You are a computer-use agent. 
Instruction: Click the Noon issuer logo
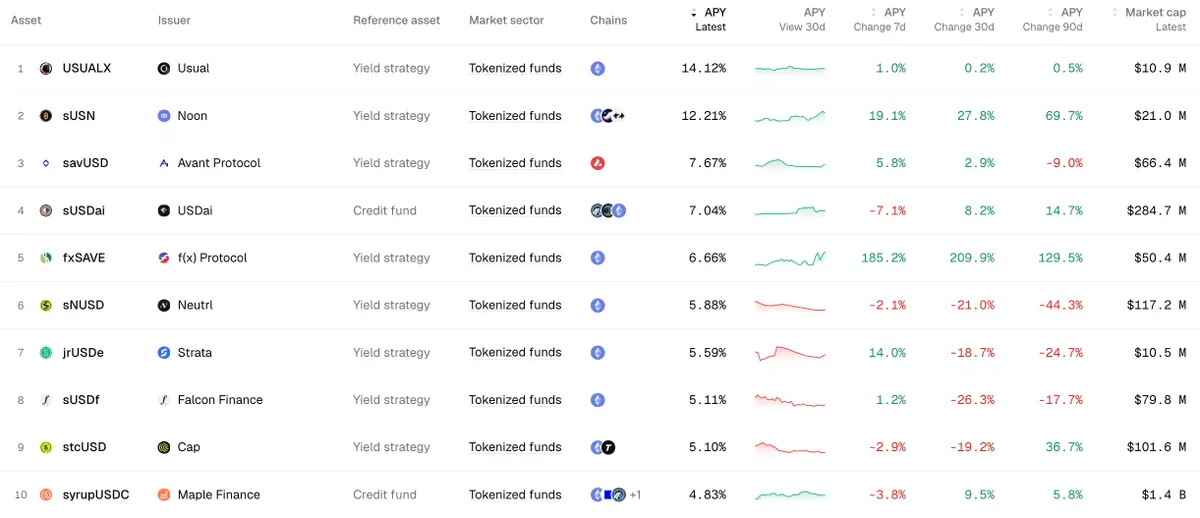[164, 116]
